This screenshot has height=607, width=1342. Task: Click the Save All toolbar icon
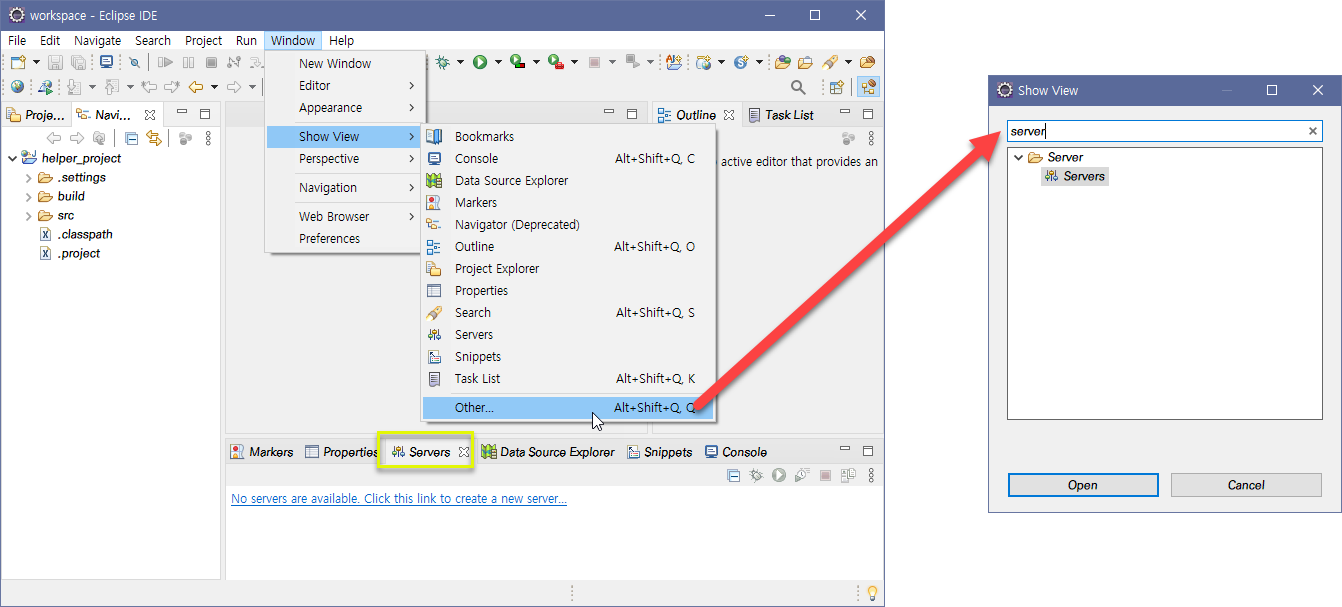pyautogui.click(x=78, y=63)
